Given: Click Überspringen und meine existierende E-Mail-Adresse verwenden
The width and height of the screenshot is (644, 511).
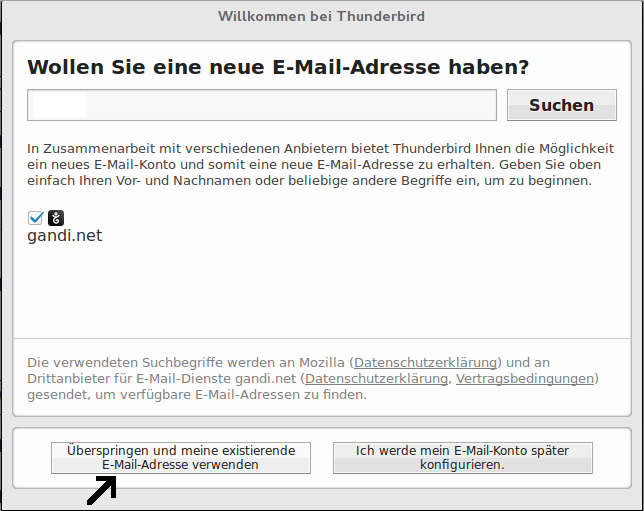Looking at the screenshot, I should click(x=181, y=457).
